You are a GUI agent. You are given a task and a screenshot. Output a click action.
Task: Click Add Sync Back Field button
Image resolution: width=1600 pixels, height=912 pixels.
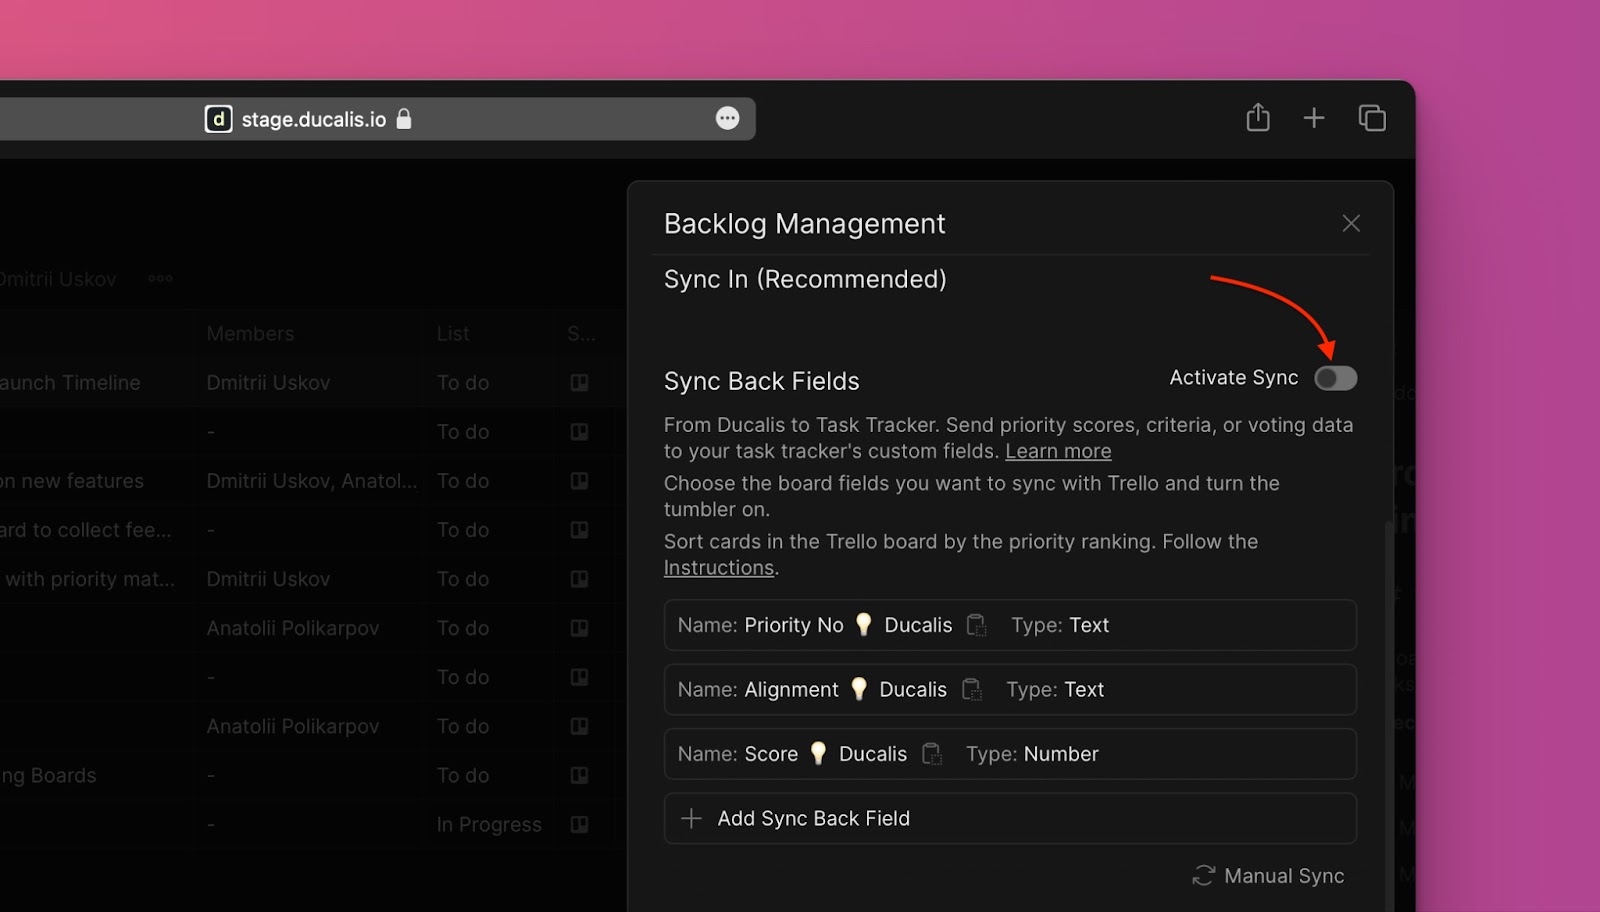[1010, 818]
